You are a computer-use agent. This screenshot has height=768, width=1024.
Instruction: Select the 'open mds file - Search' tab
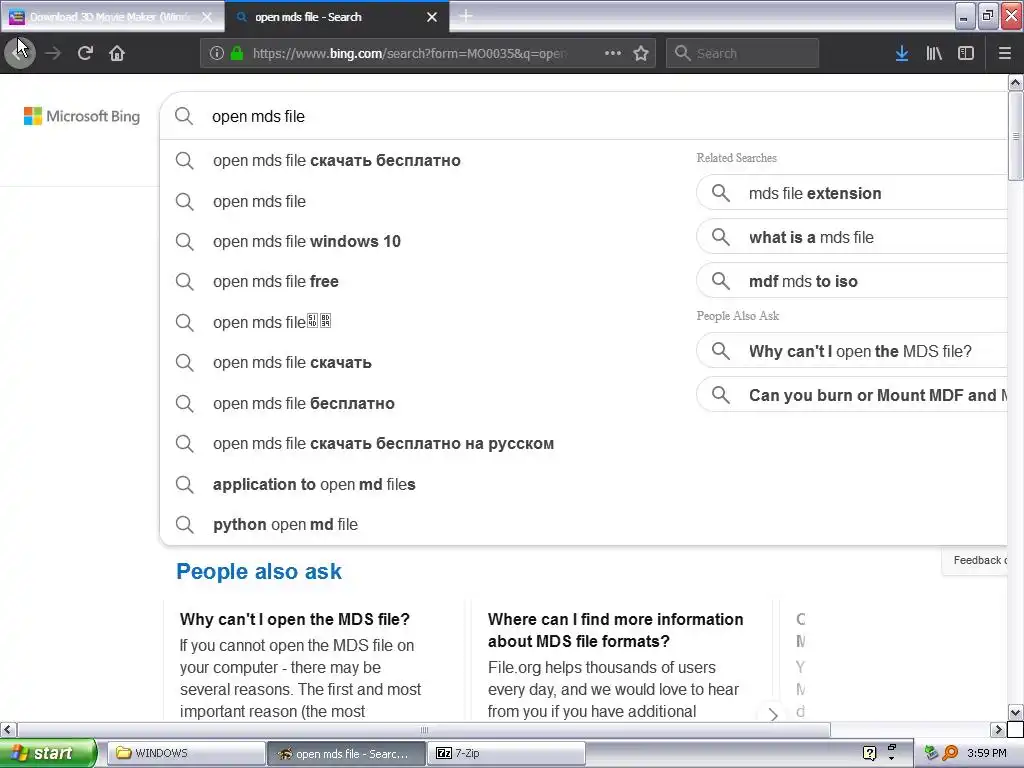(337, 17)
